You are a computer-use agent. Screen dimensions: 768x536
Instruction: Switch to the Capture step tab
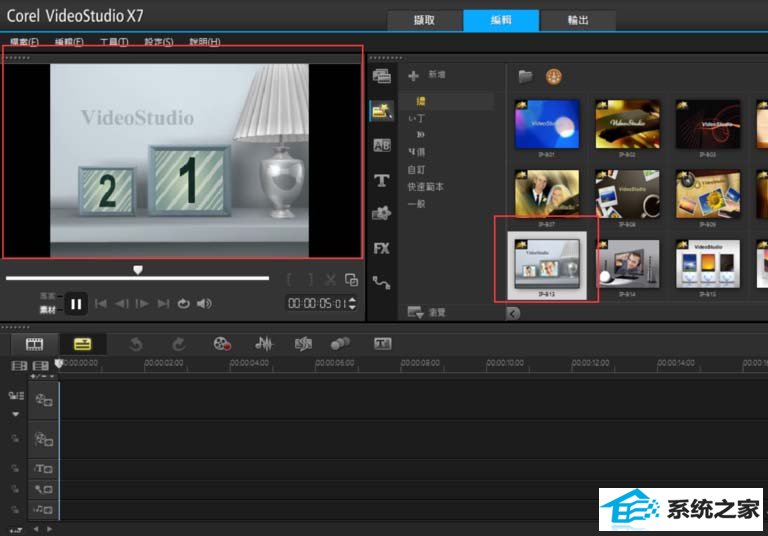tap(424, 20)
